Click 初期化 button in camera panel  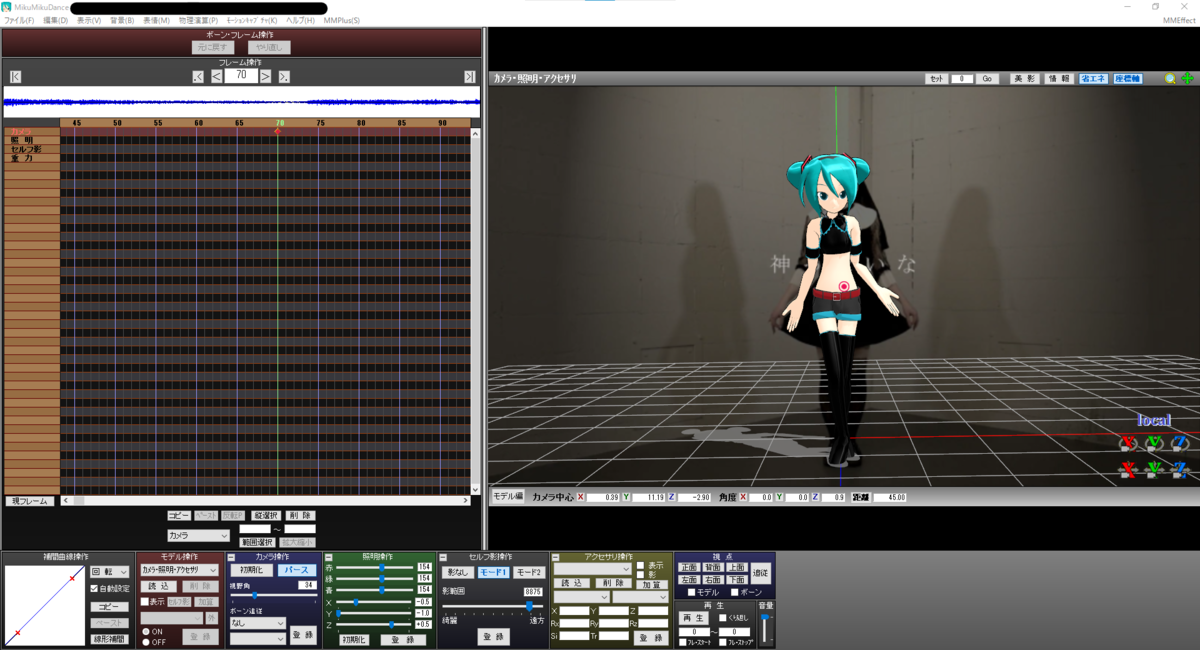click(x=250, y=570)
